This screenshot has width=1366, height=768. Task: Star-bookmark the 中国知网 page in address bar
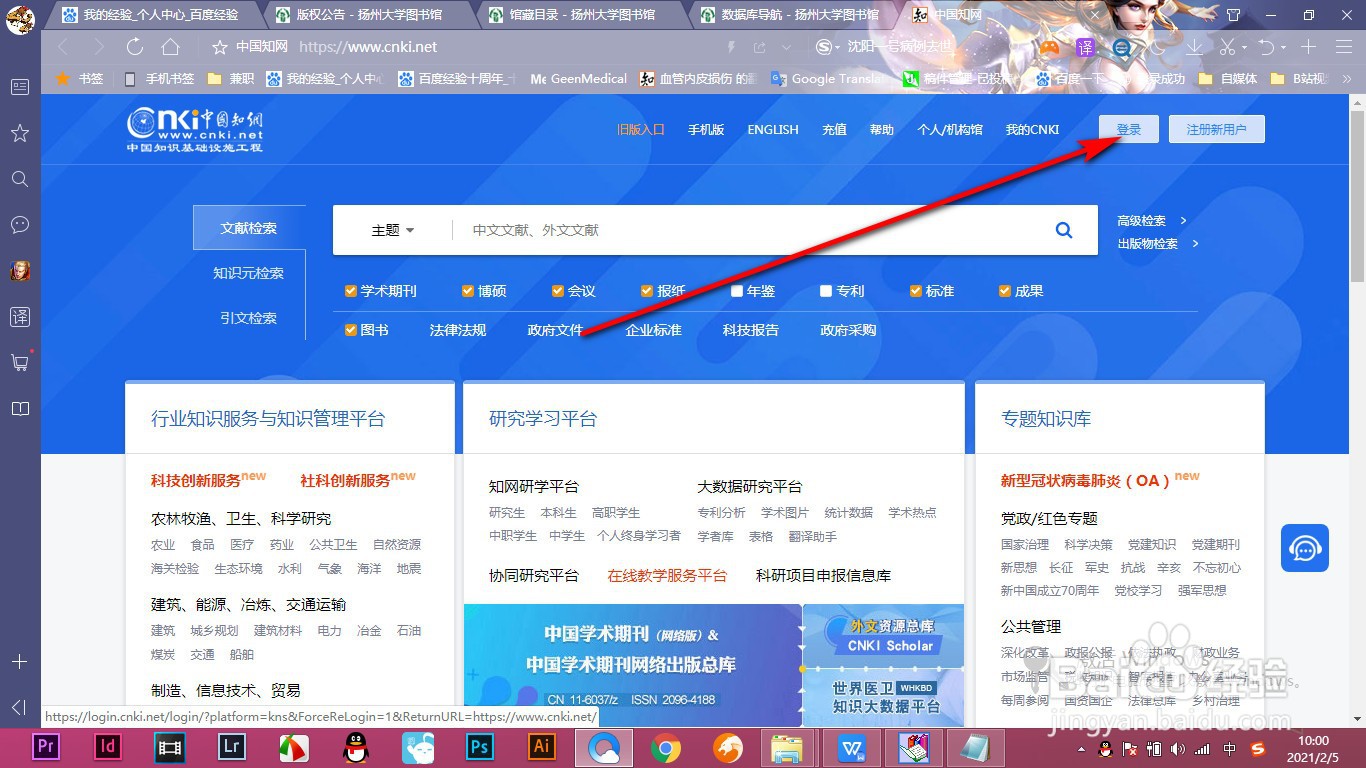tap(220, 47)
